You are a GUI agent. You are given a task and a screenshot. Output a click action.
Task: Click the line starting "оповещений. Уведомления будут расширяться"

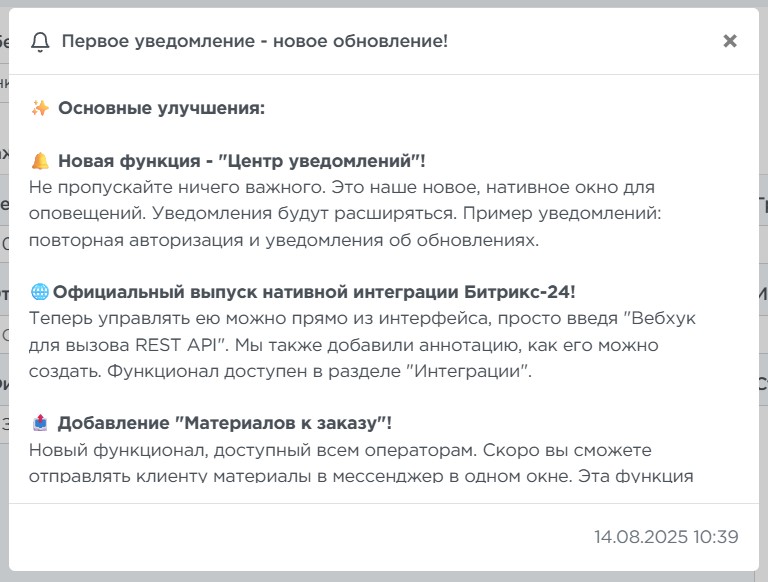339,214
